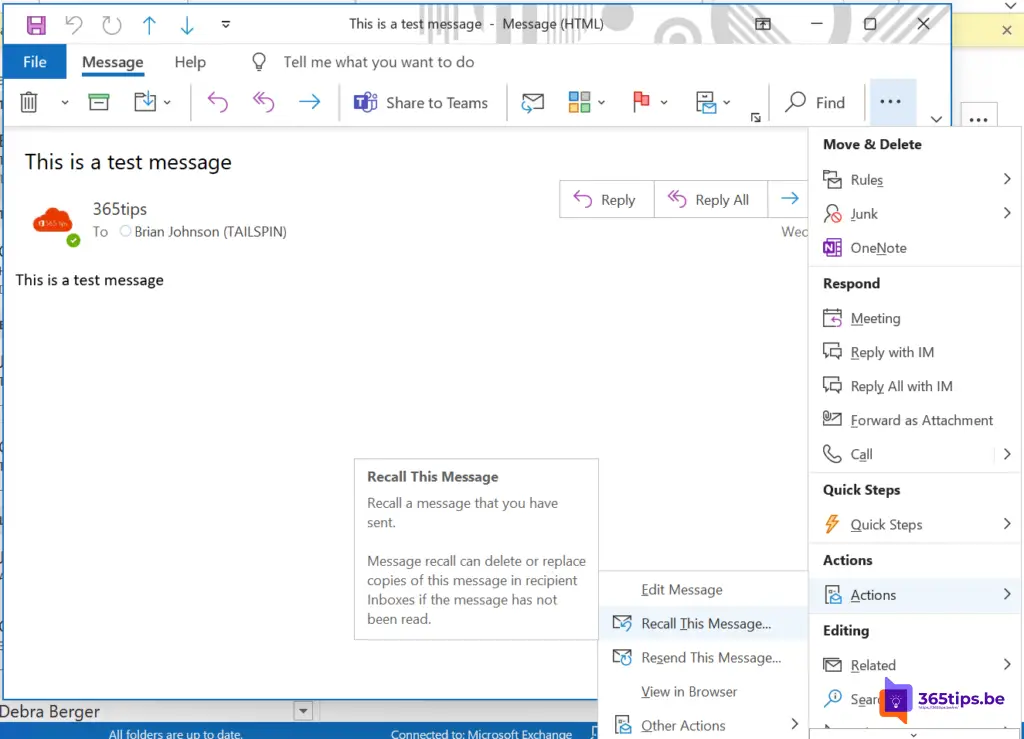Image resolution: width=1024 pixels, height=739 pixels.
Task: Open the Debra Berger pane dropdown arrow
Action: coord(303,710)
